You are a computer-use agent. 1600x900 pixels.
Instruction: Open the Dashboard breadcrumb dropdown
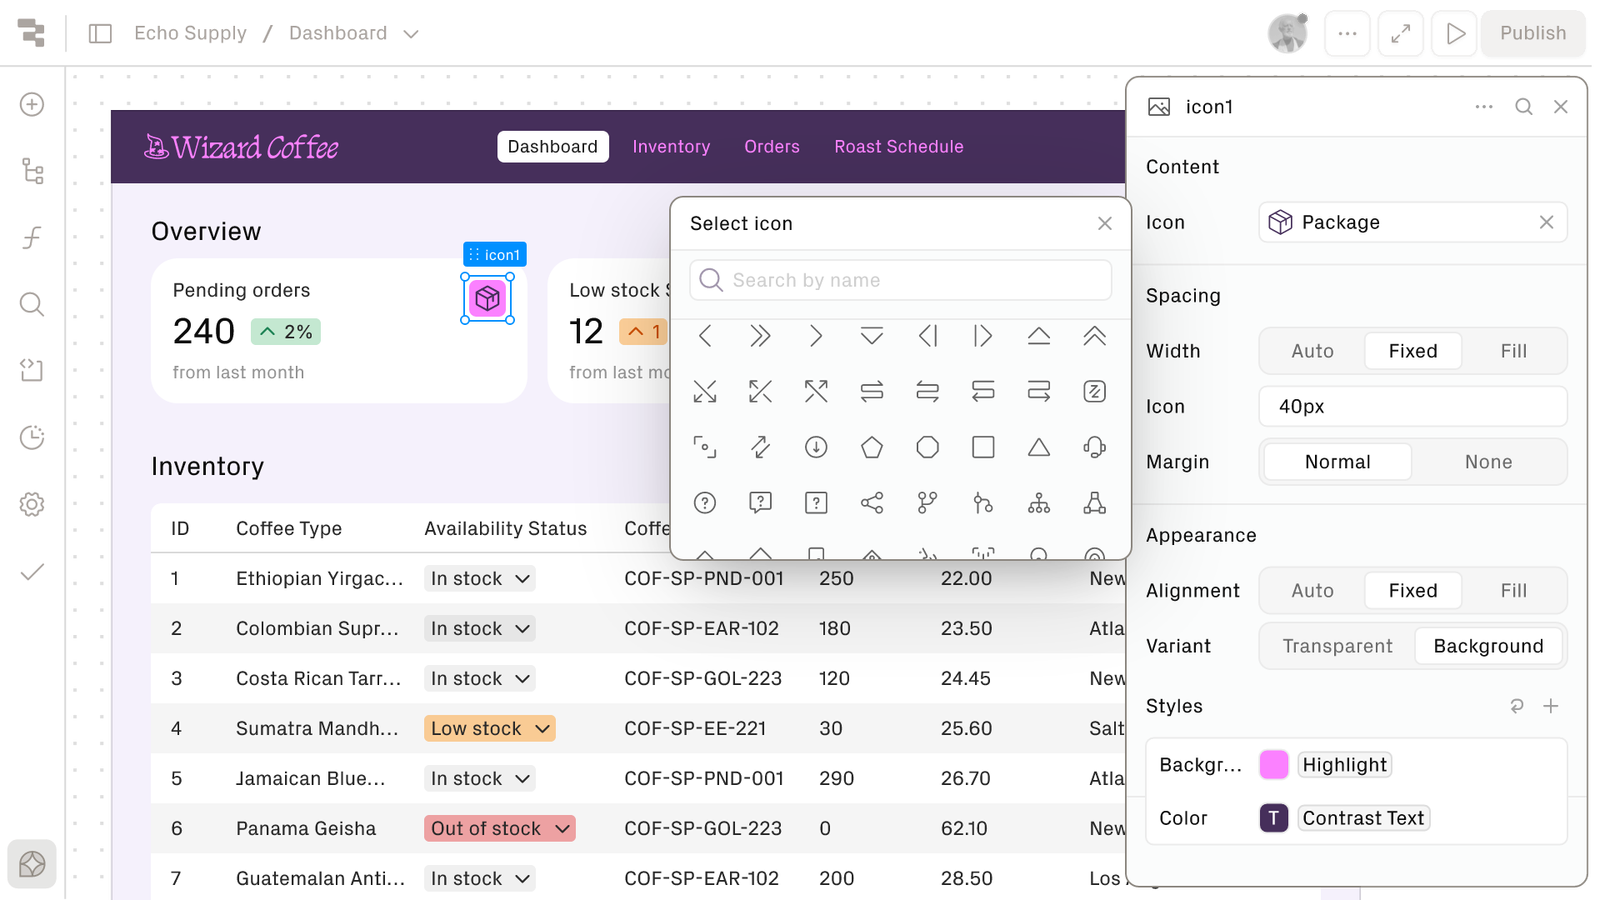coord(411,33)
